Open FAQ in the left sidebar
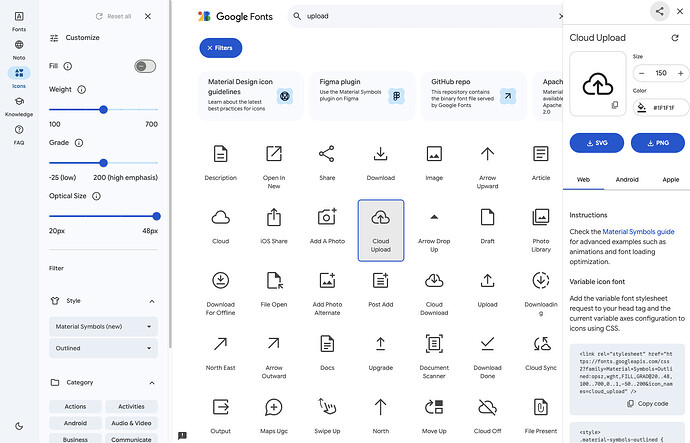This screenshot has width=690, height=443. (x=19, y=135)
